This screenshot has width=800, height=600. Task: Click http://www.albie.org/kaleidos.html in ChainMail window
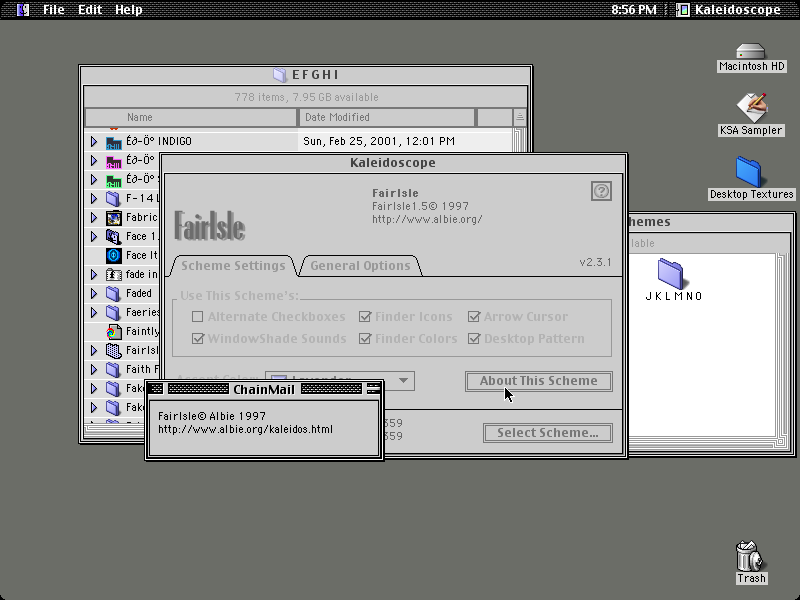pos(245,430)
